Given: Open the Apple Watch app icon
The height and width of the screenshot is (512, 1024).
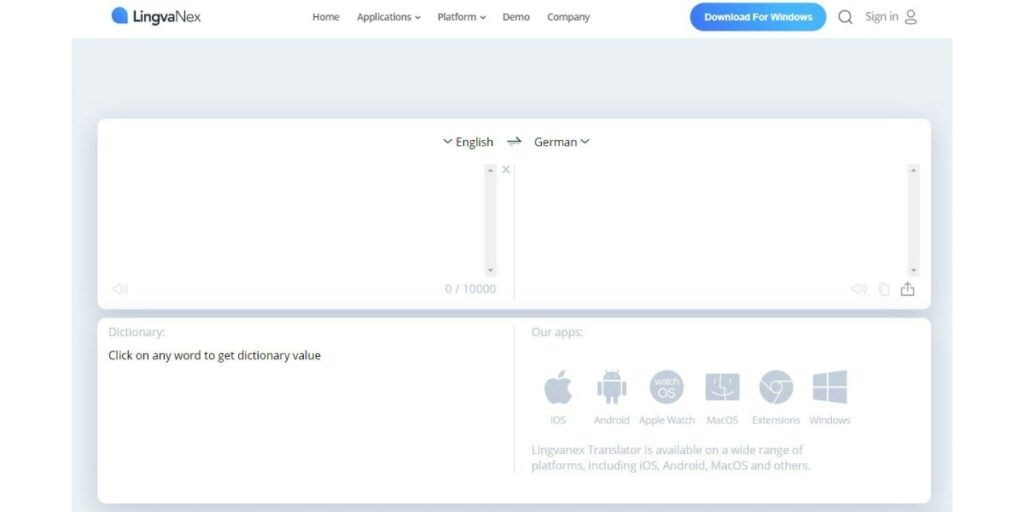Looking at the screenshot, I should coord(667,387).
